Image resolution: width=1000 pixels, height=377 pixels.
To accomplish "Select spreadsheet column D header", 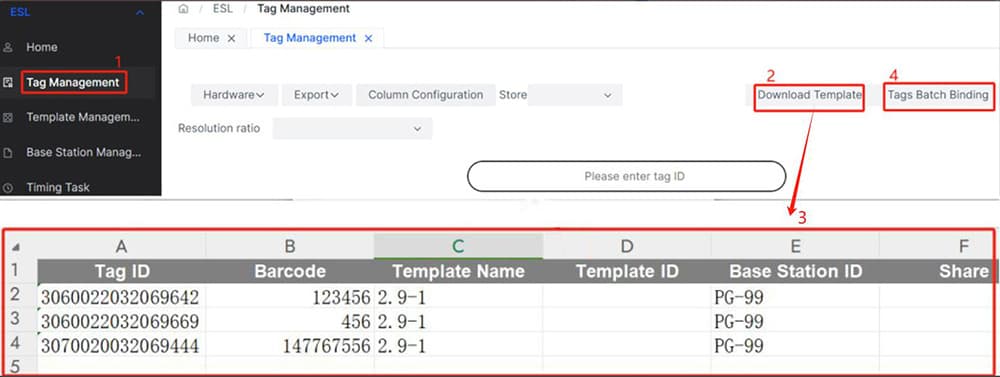I will tap(627, 246).
